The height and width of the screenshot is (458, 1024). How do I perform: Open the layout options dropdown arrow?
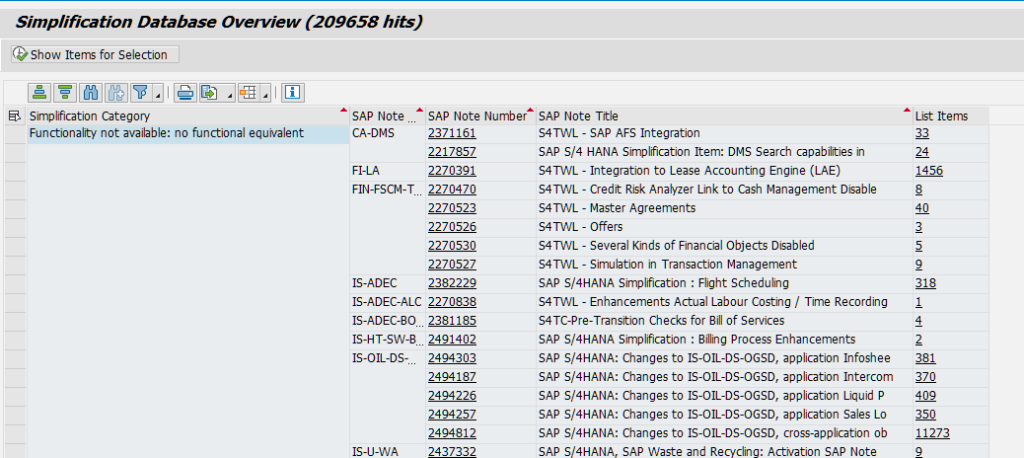coord(265,93)
